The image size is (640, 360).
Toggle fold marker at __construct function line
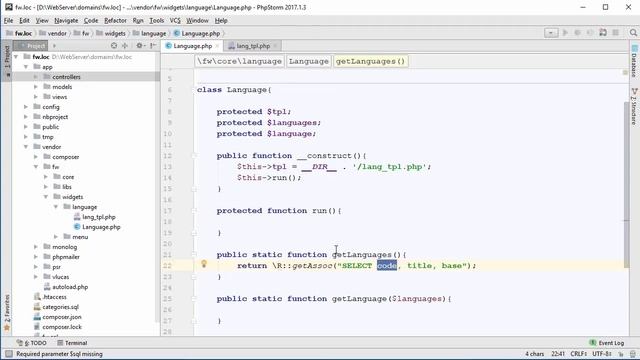[194, 156]
